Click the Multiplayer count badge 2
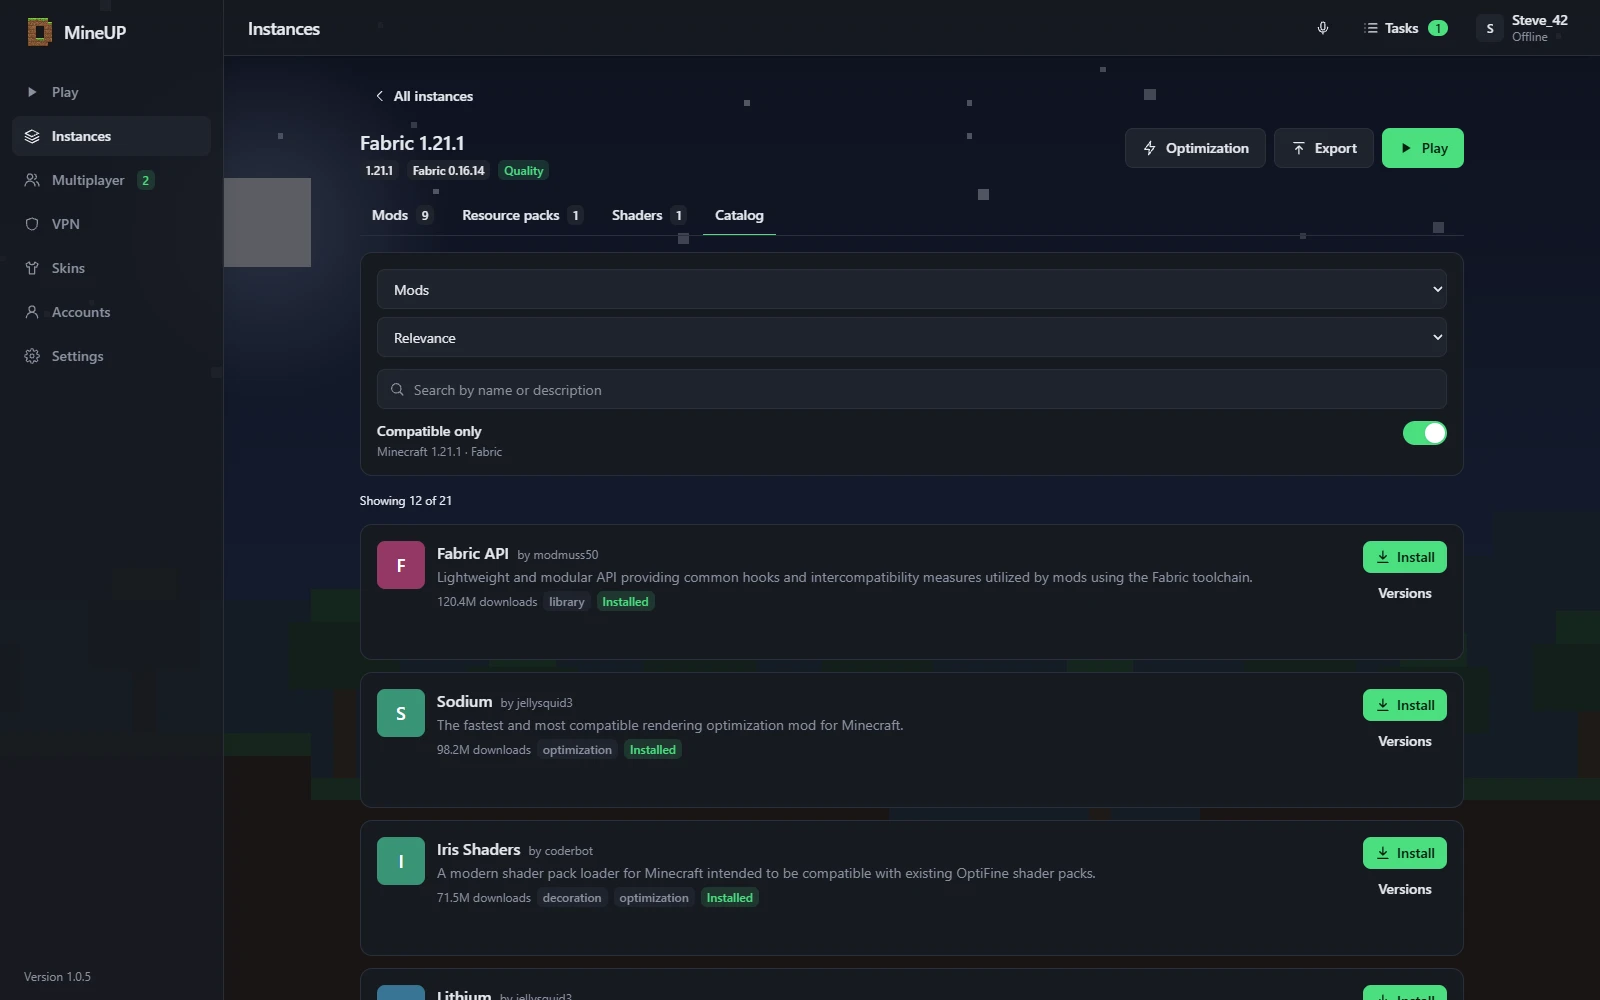1600x1000 pixels. click(x=145, y=180)
